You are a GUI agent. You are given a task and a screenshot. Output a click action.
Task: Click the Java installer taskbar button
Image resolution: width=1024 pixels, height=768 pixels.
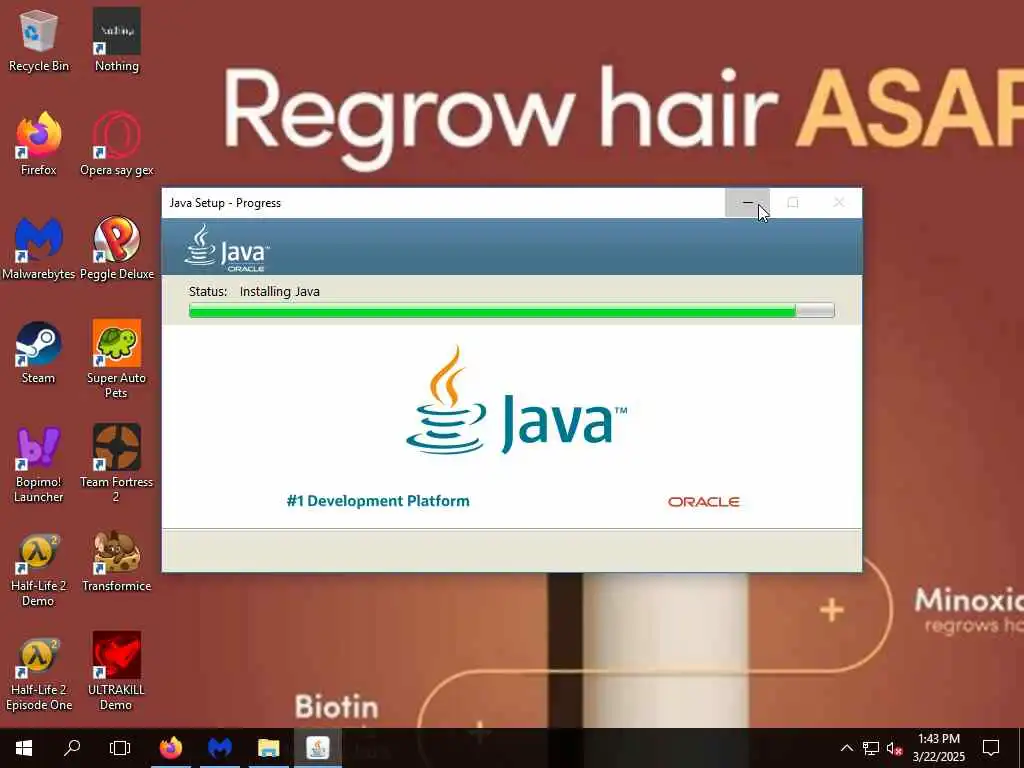click(x=317, y=748)
